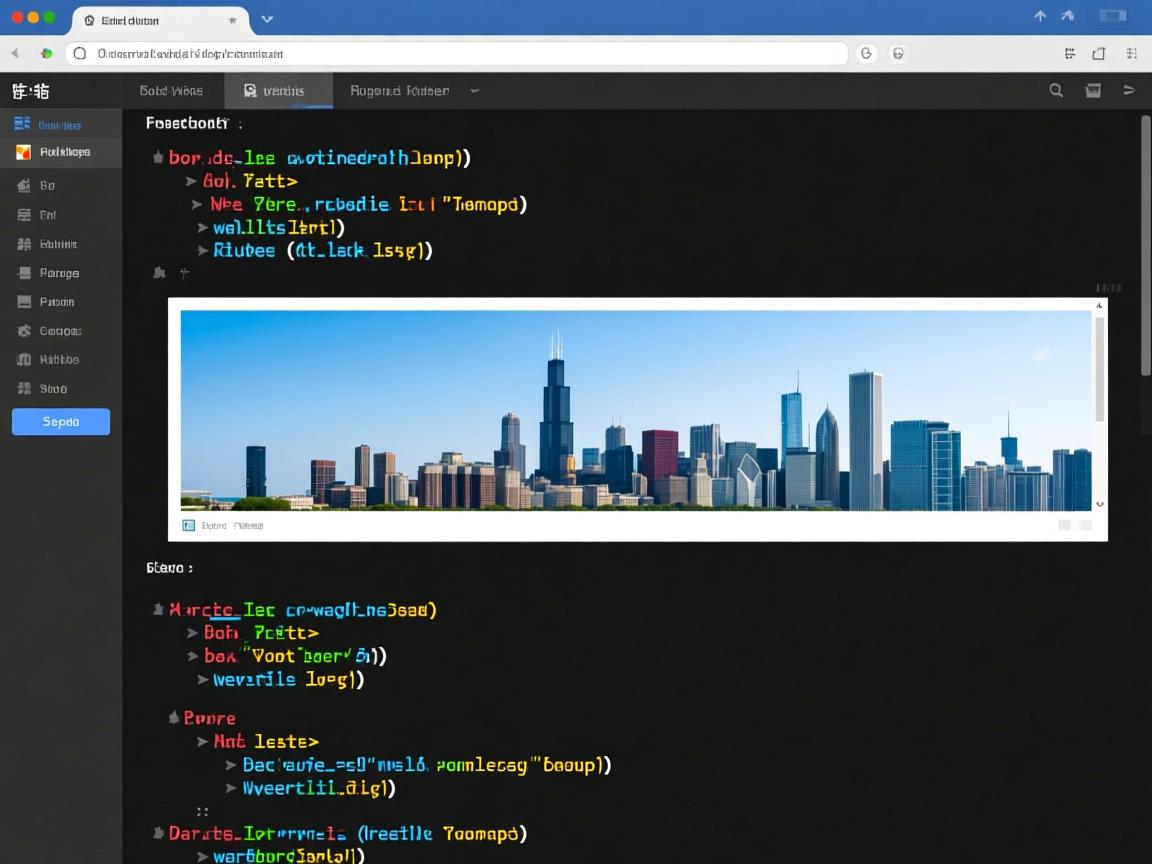Screen dimensions: 1152x864
Task: Click the first round icon right of address bar
Action: [866, 54]
